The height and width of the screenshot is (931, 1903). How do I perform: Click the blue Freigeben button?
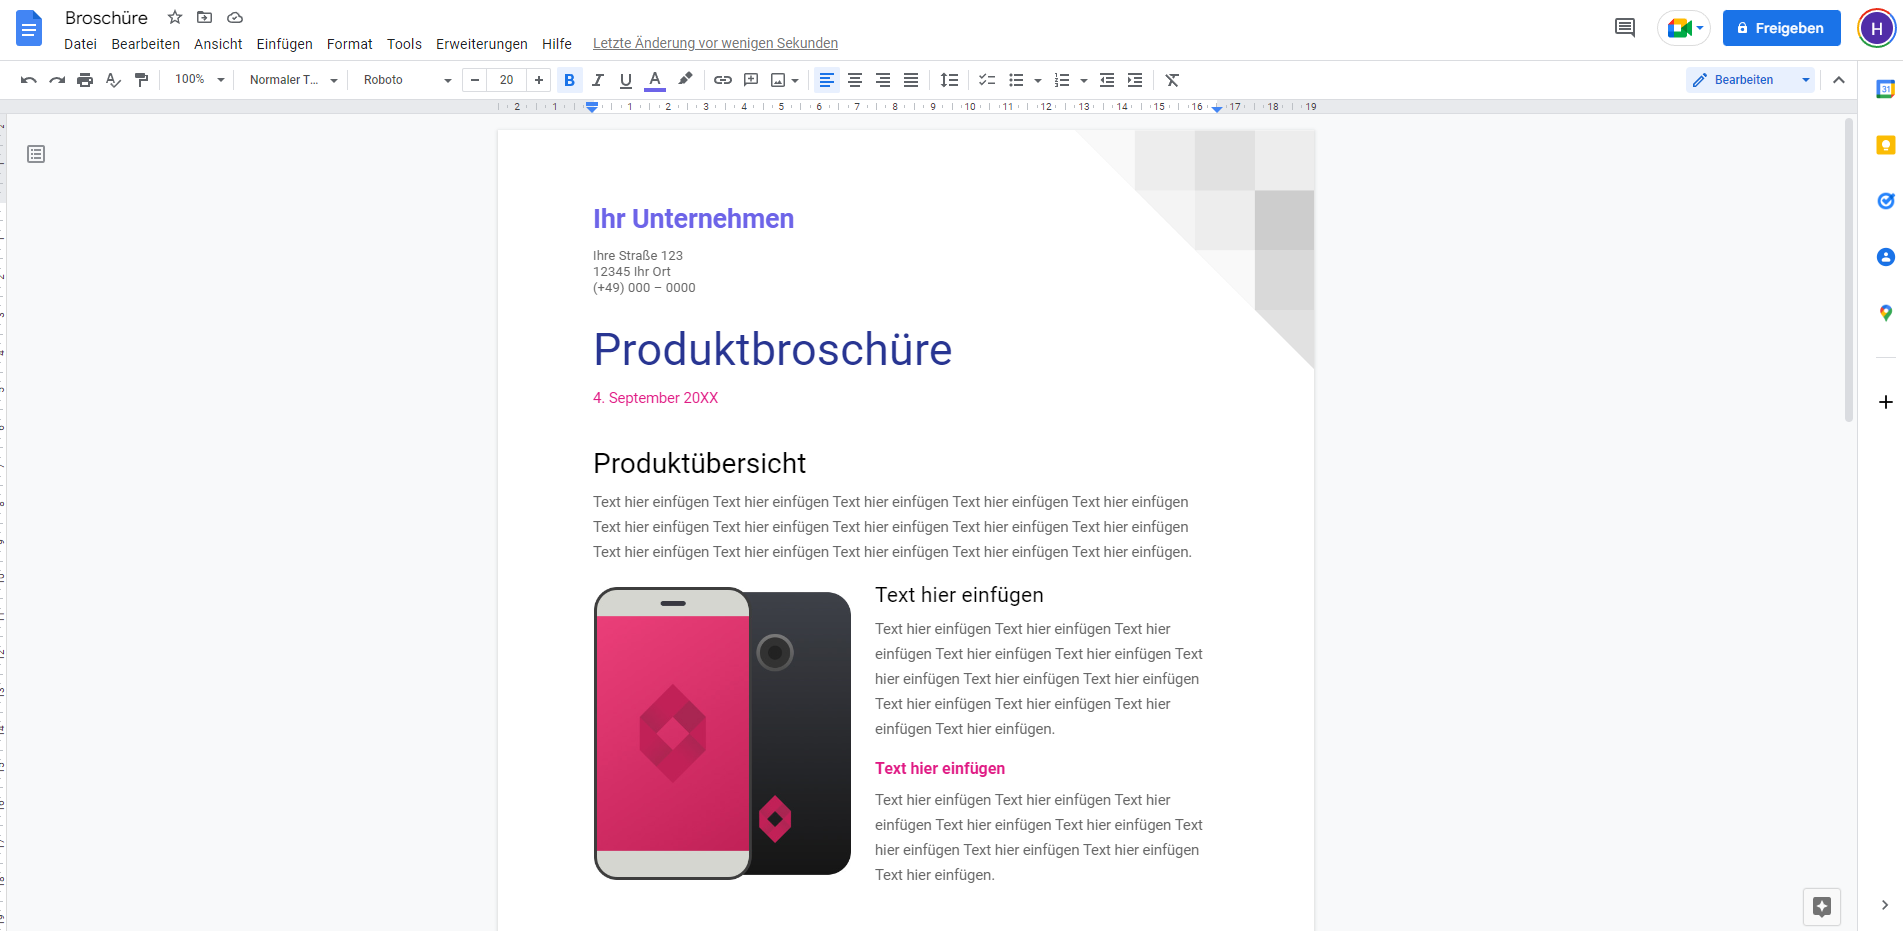pos(1781,28)
